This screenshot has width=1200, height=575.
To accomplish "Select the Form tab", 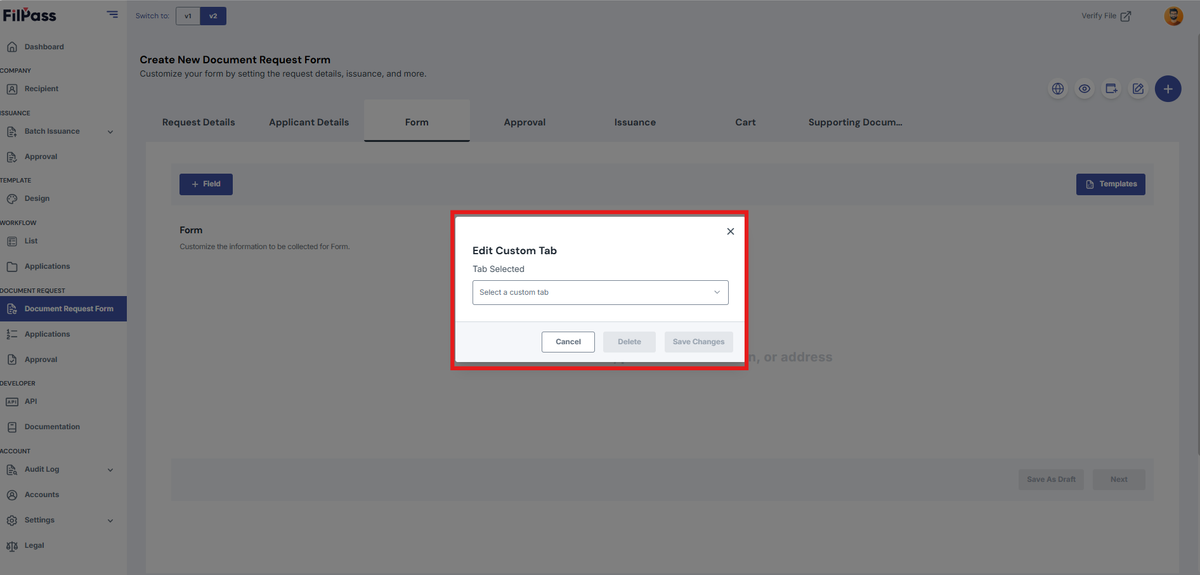I will (417, 122).
